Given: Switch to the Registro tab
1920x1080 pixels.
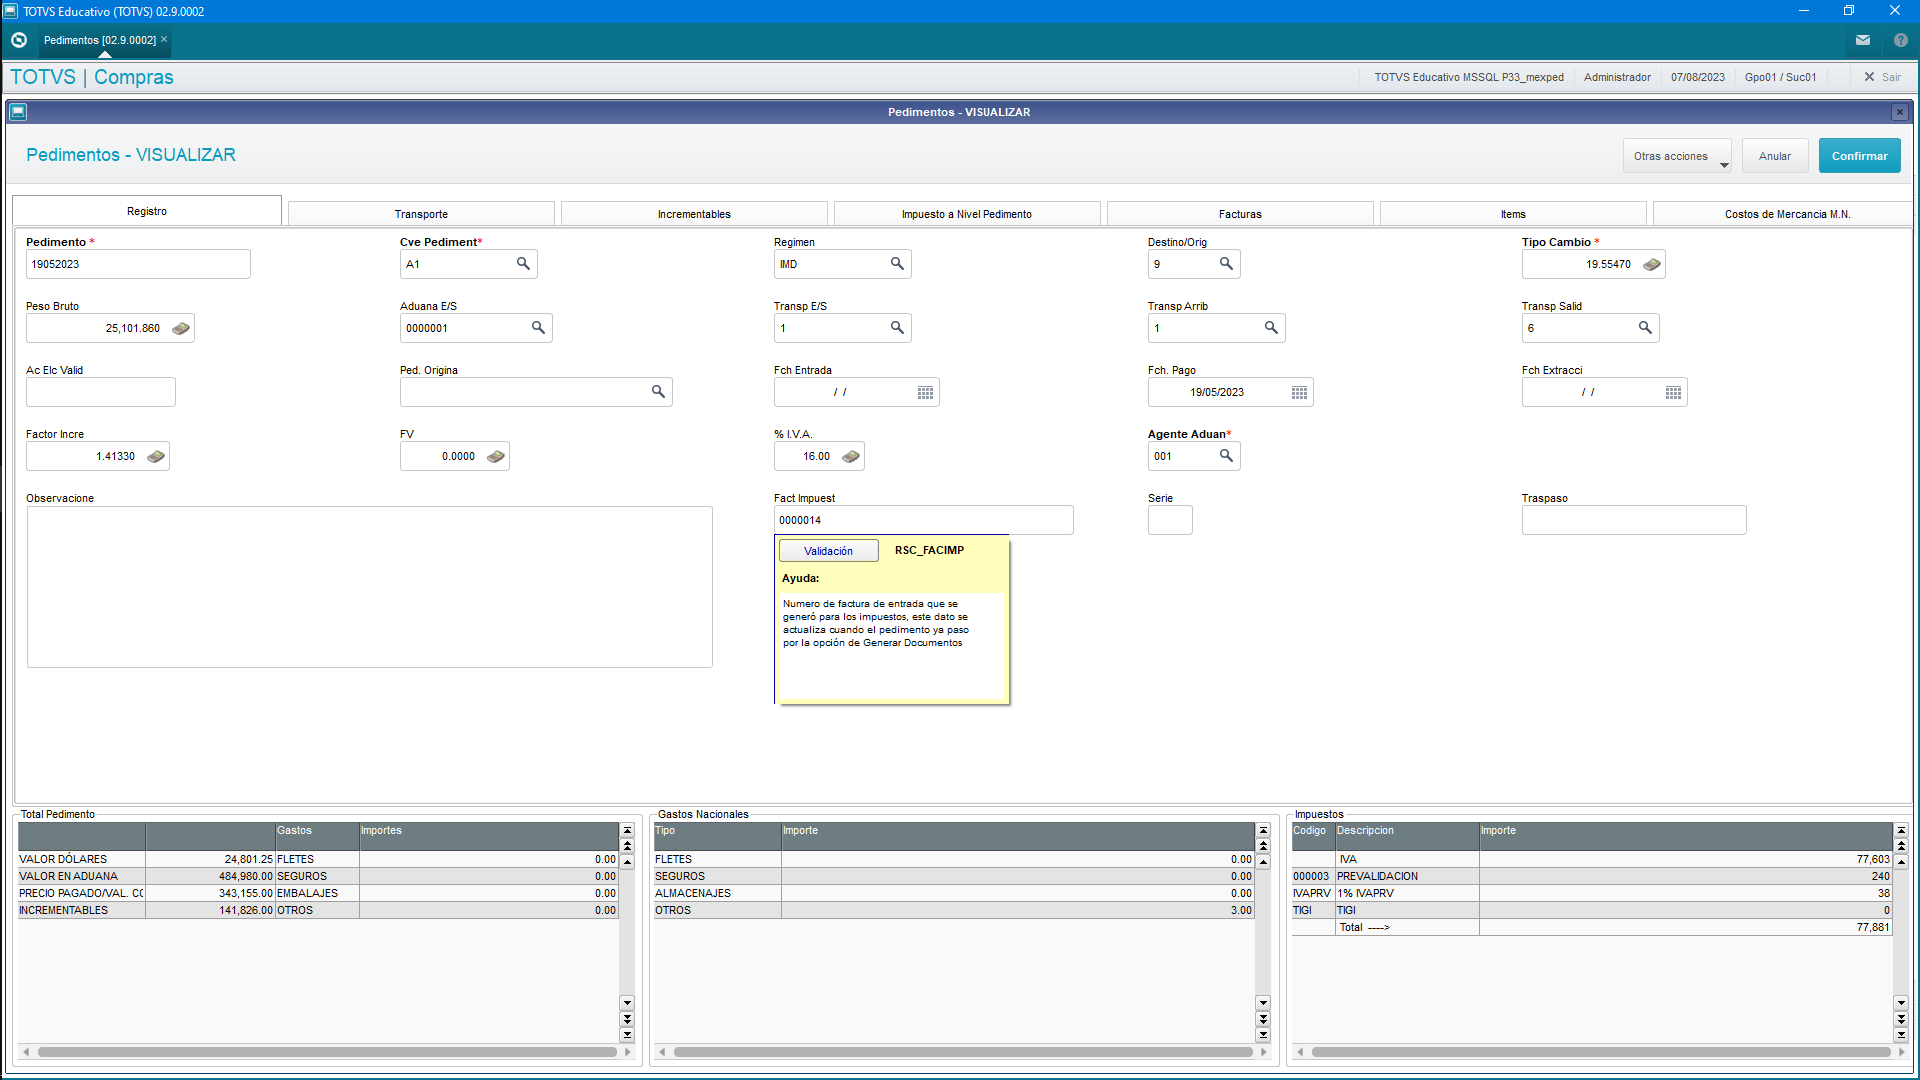Looking at the screenshot, I should pyautogui.click(x=147, y=211).
